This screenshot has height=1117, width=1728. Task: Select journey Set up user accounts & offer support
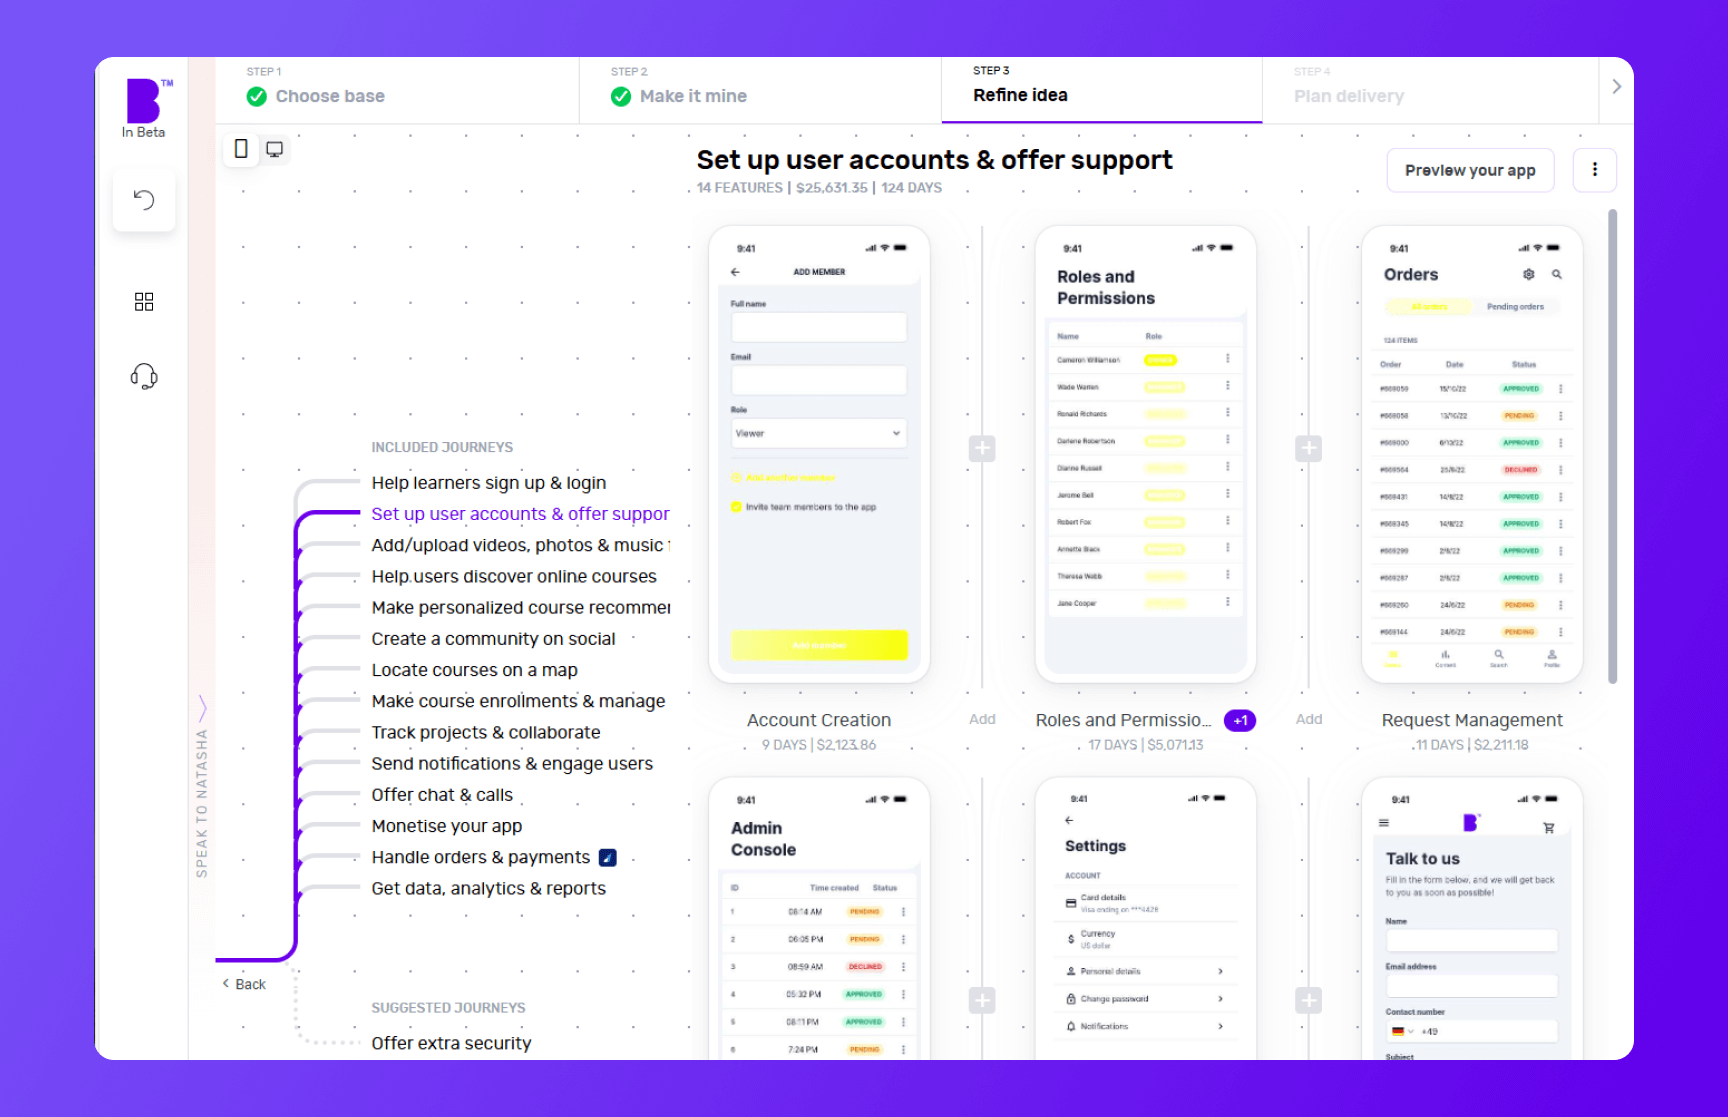520,514
